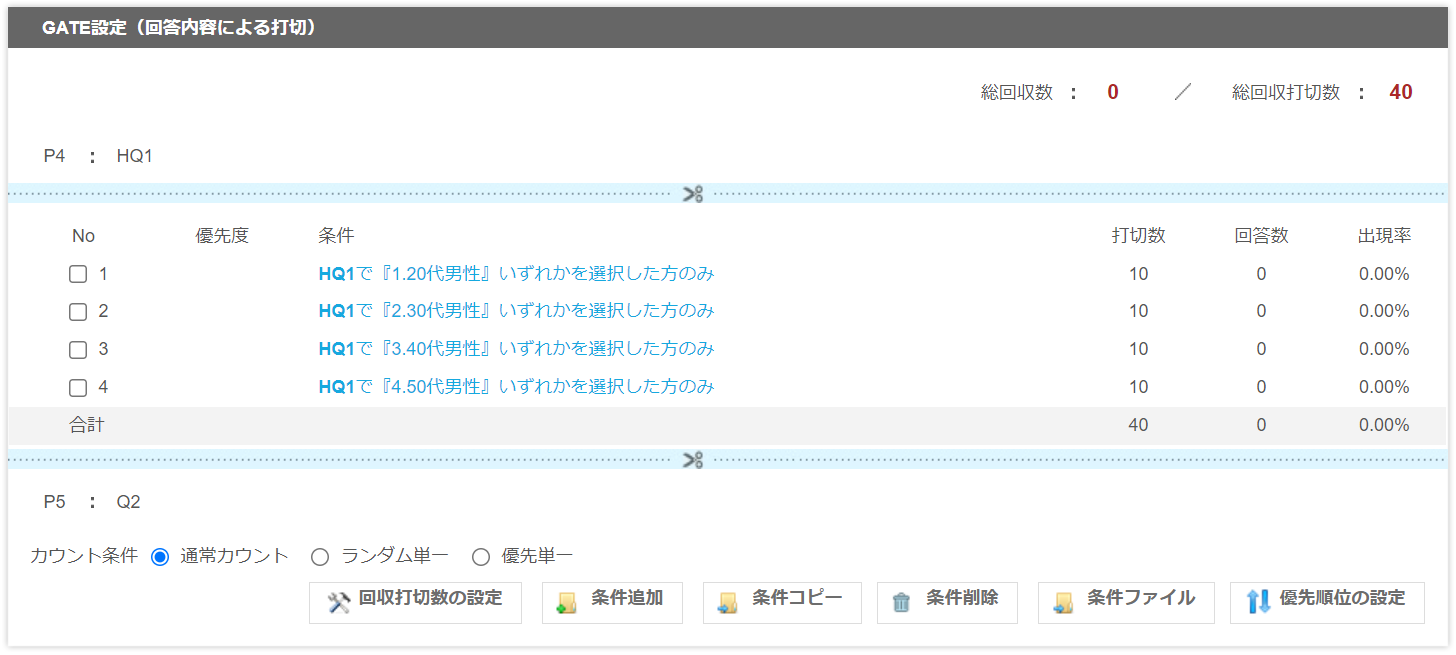Enable the checkbox for condition No 3

coord(78,350)
